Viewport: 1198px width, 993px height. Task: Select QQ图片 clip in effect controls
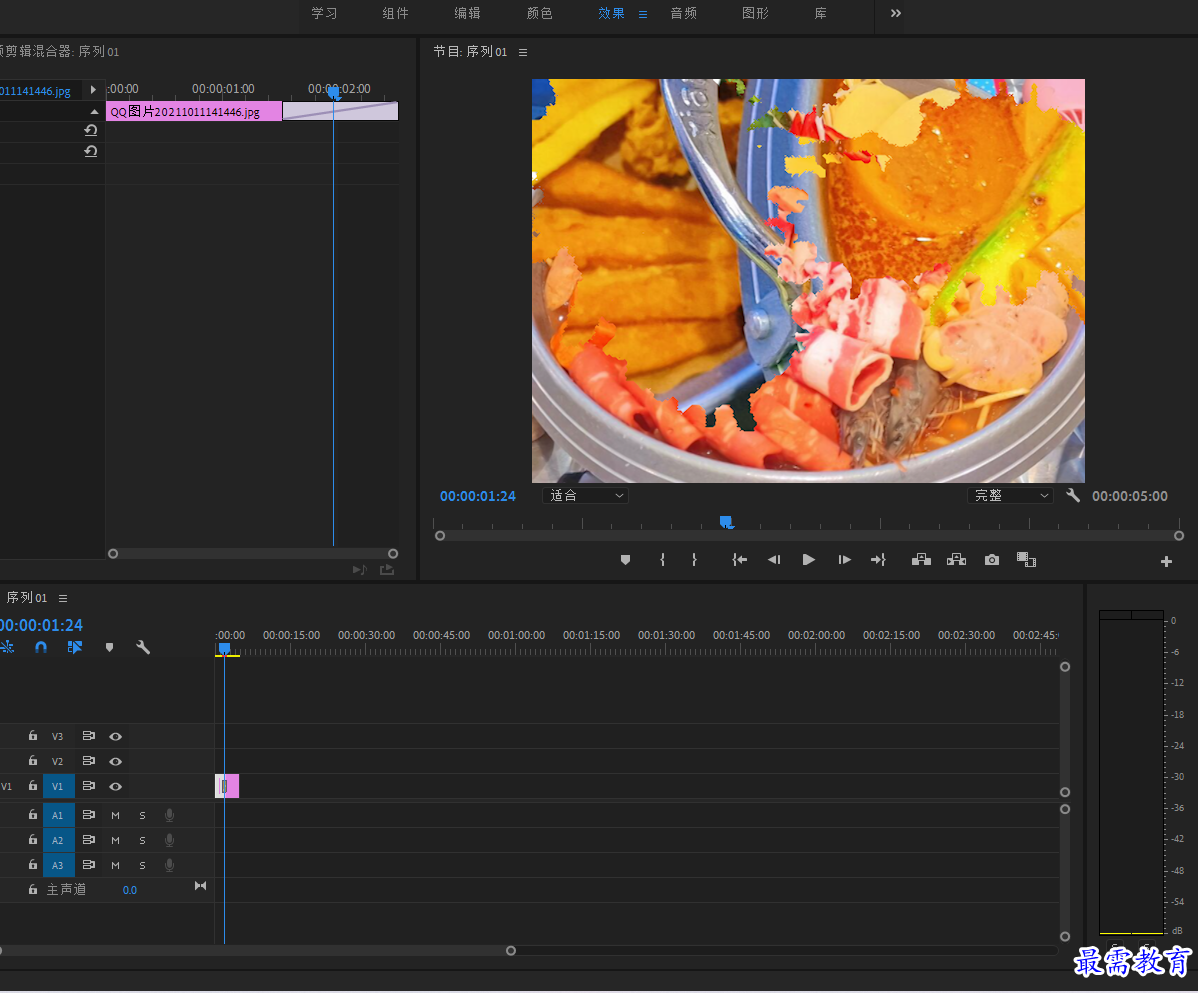[x=194, y=112]
